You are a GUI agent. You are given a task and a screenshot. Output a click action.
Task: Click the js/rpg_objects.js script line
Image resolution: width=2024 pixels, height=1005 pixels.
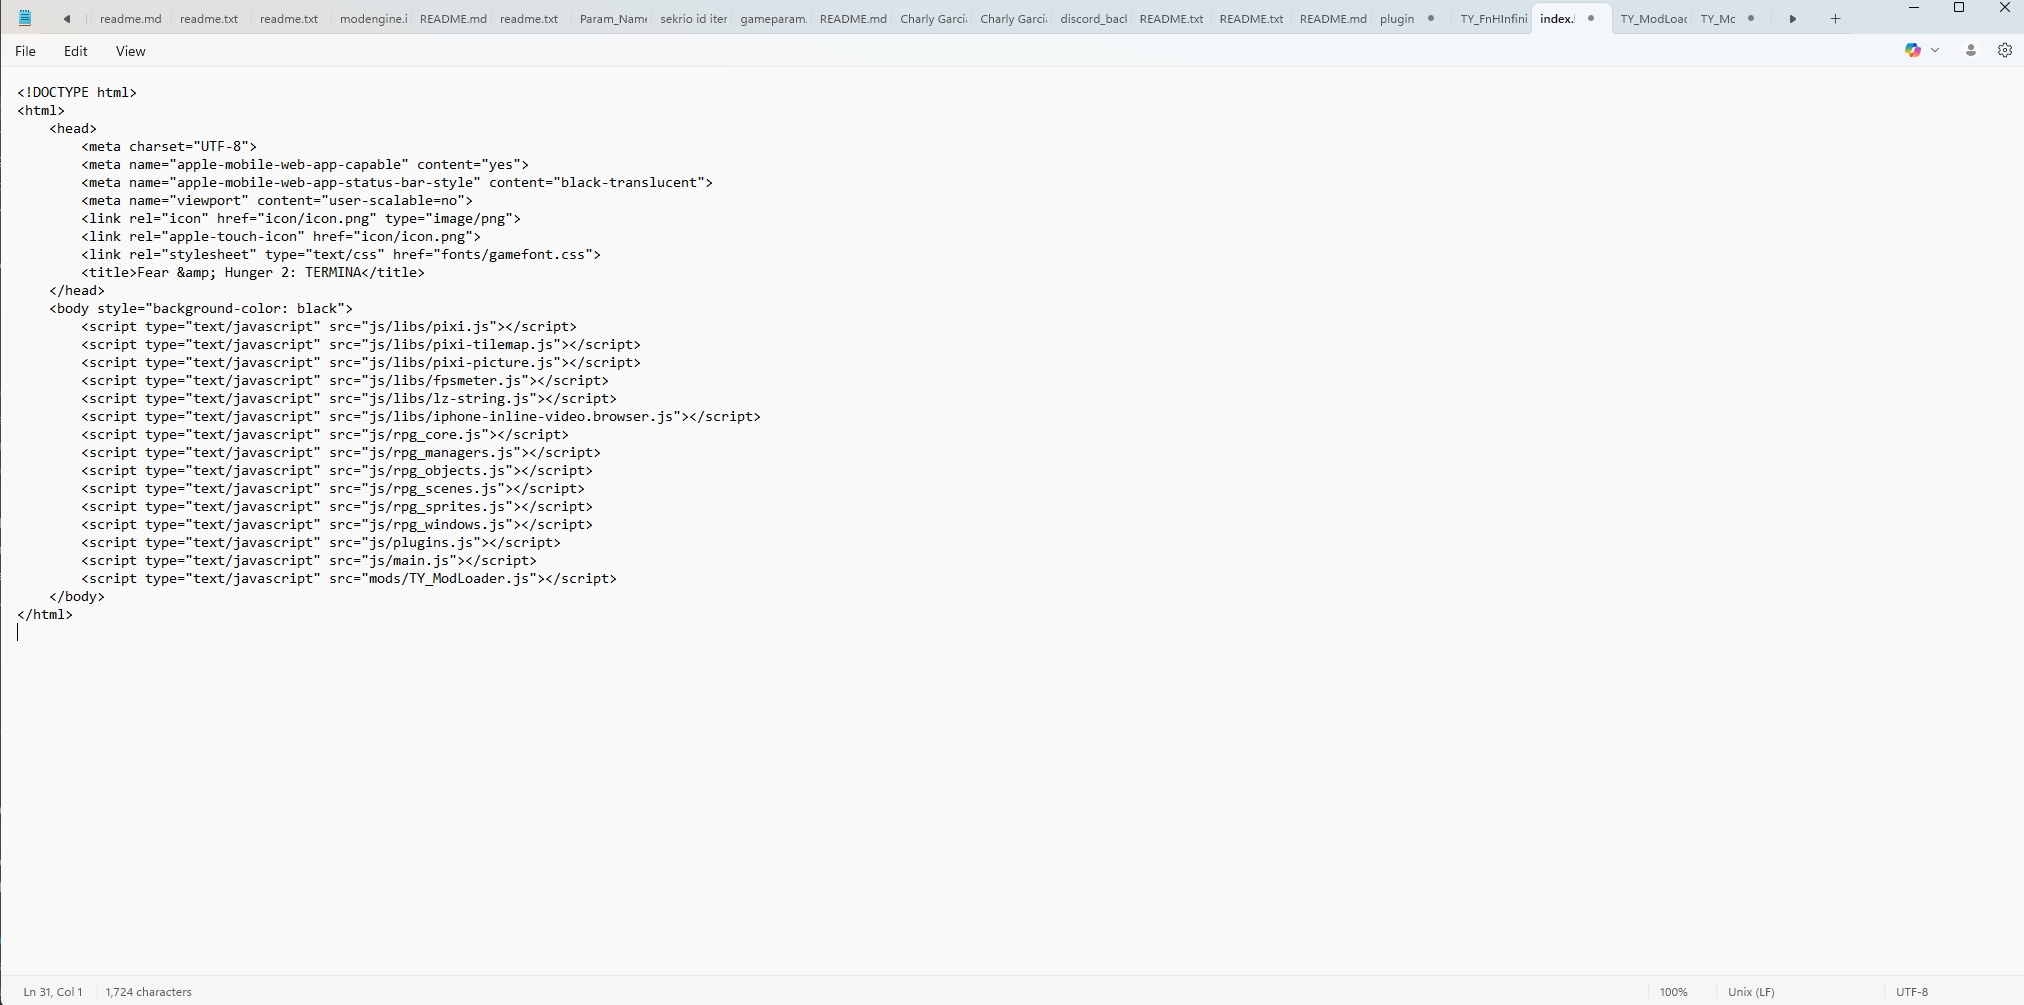(337, 470)
